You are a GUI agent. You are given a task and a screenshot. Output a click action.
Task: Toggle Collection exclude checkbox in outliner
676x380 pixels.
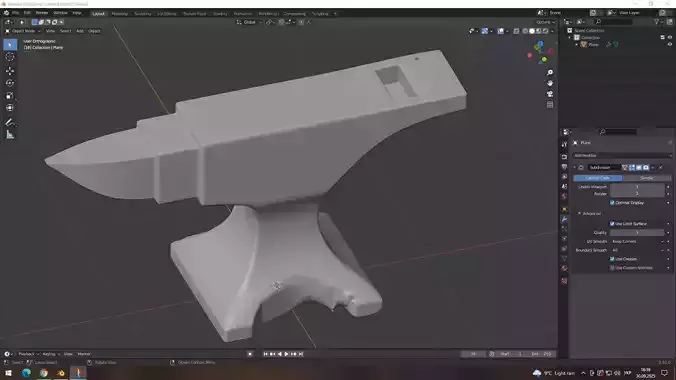tap(663, 38)
